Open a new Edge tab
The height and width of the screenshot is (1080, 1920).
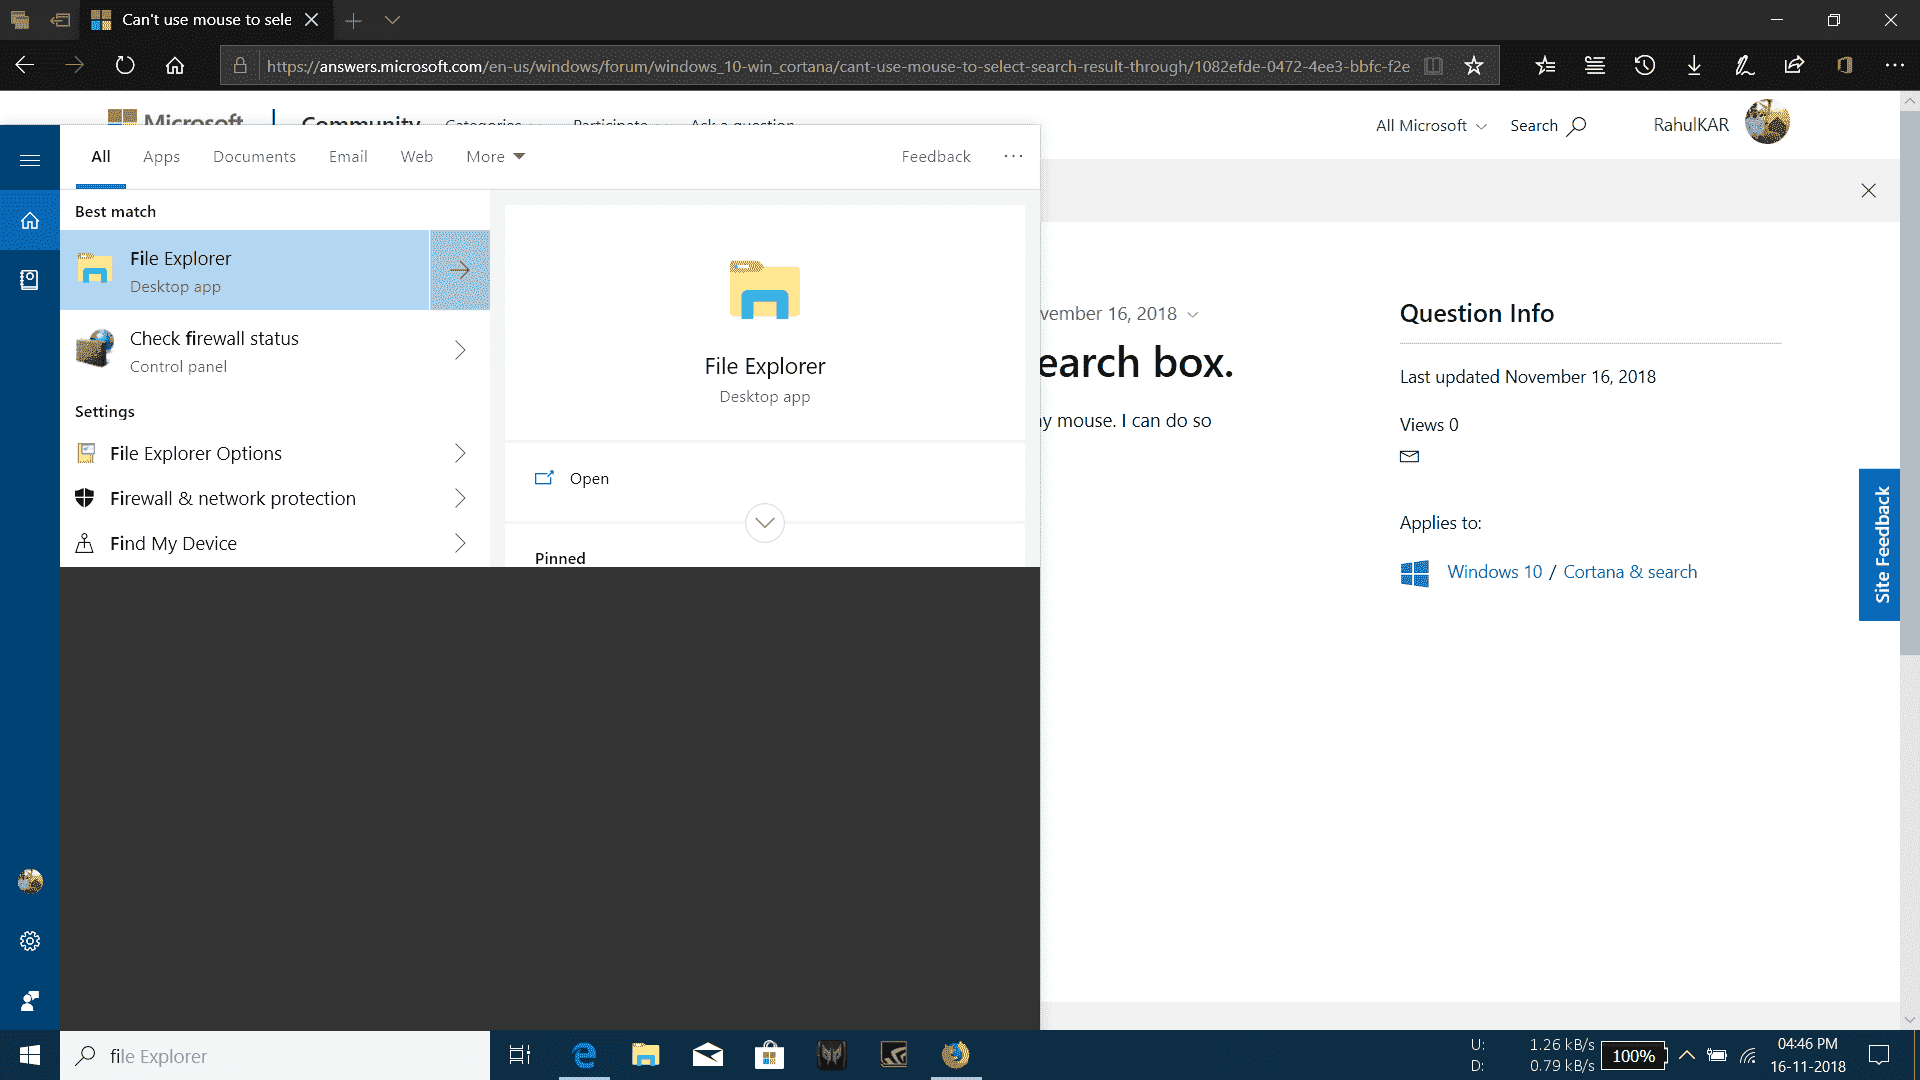pyautogui.click(x=353, y=20)
